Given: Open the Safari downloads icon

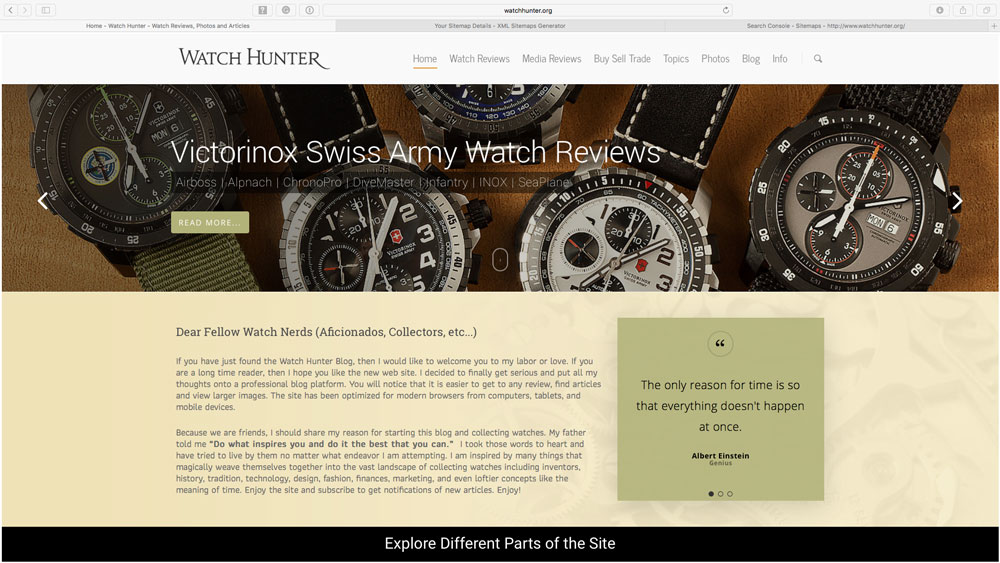Looking at the screenshot, I should [939, 10].
